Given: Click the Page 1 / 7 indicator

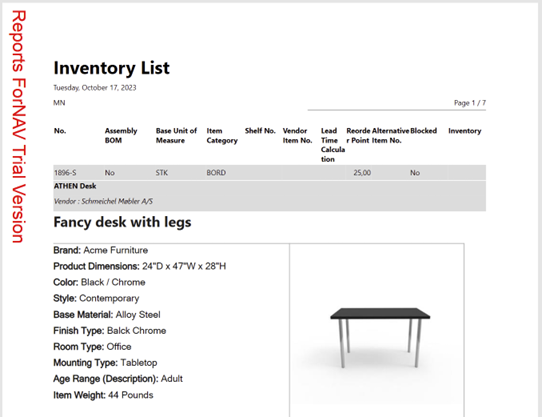Looking at the screenshot, I should point(470,103).
